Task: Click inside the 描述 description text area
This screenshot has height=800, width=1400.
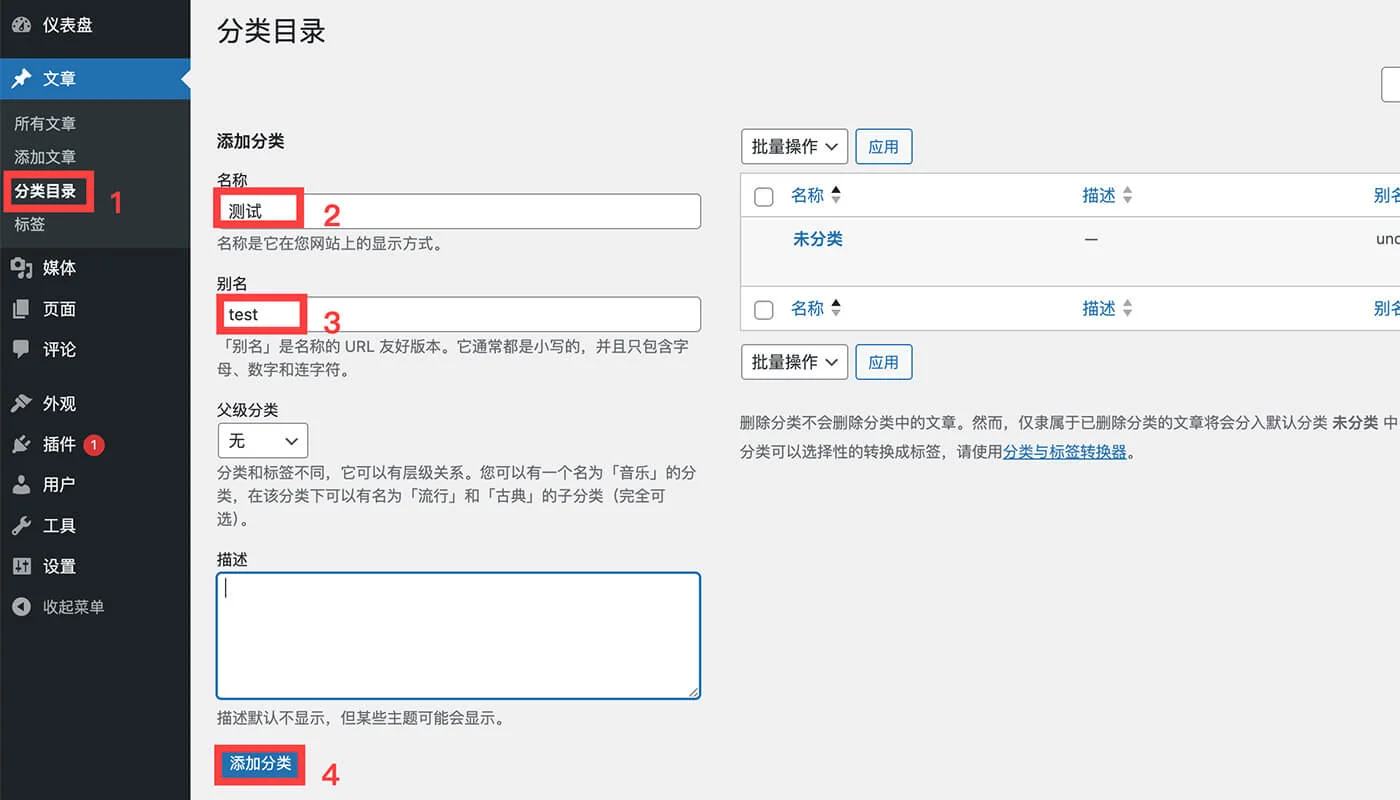Action: coord(457,630)
